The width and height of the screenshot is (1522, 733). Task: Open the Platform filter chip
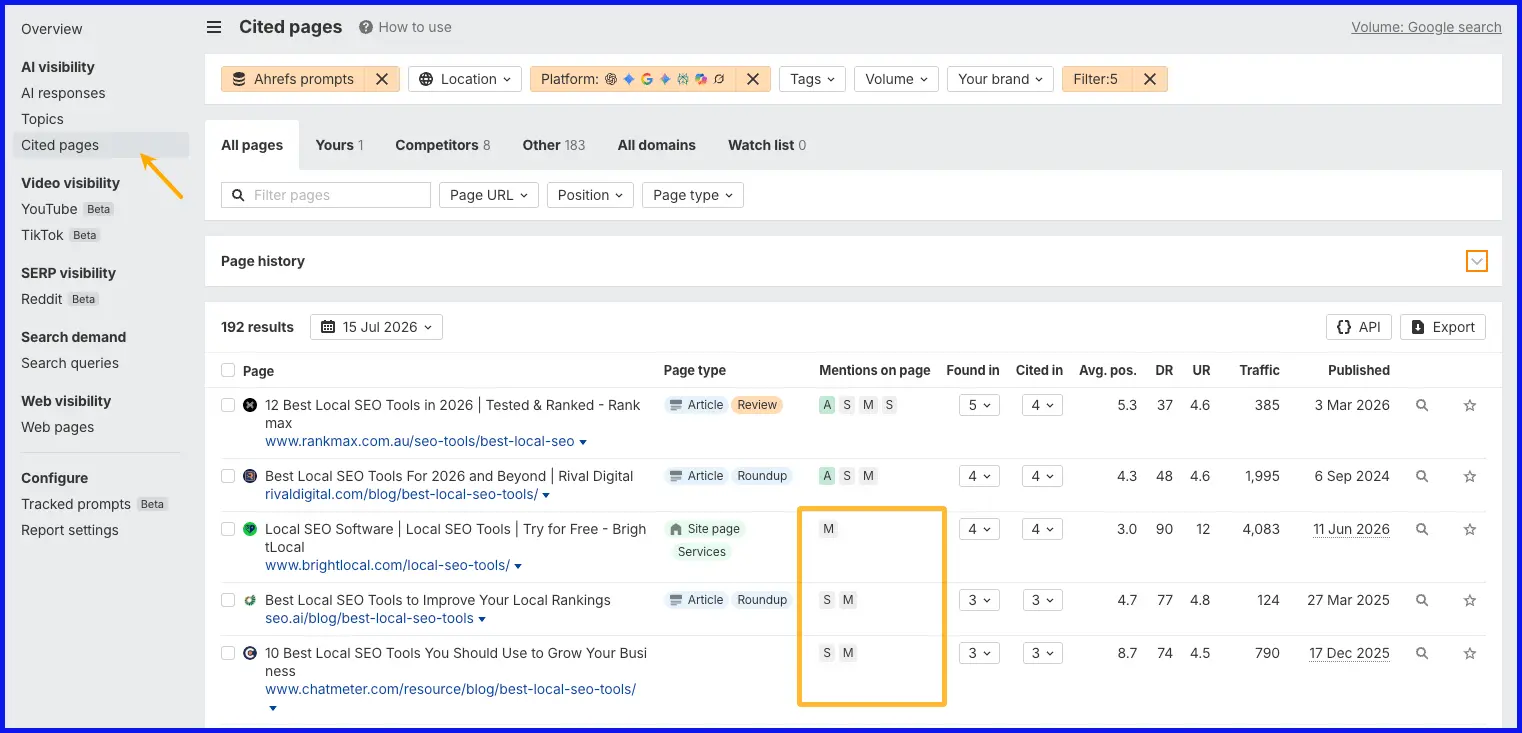coord(633,79)
